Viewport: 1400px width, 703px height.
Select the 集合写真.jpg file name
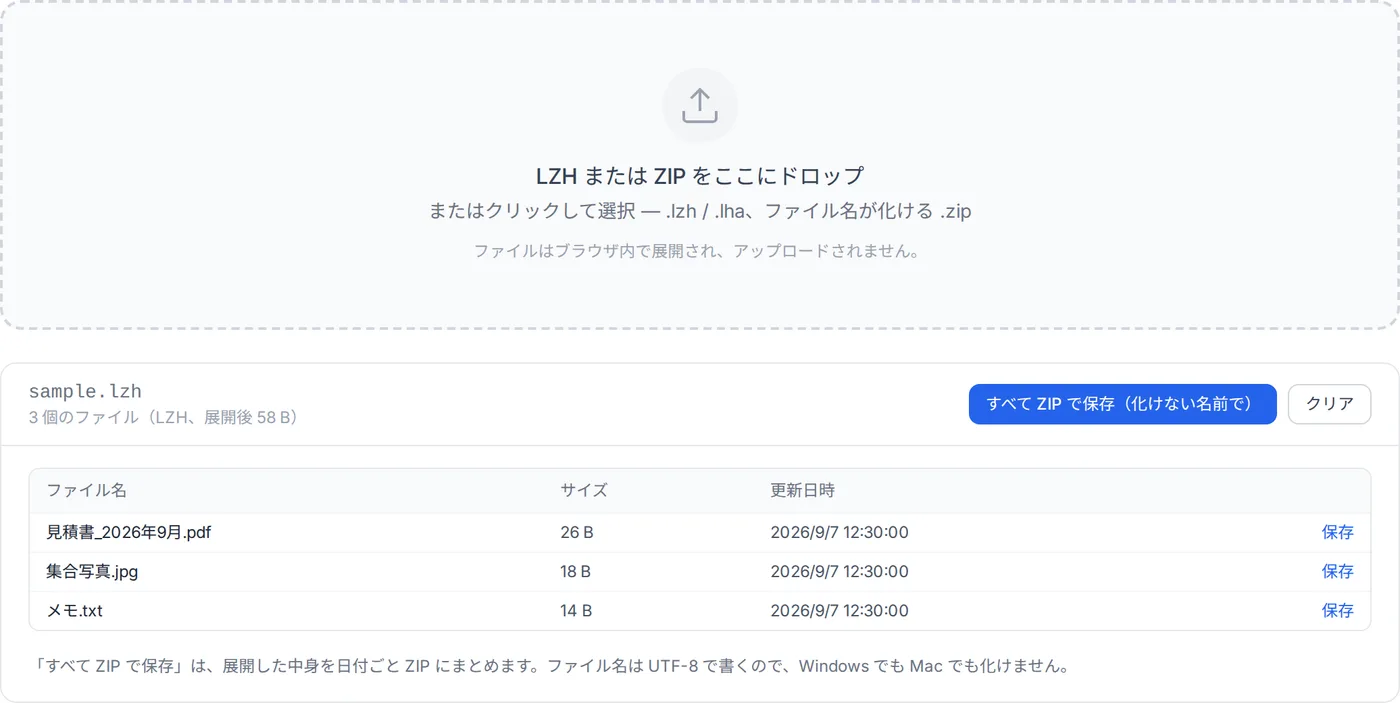(x=92, y=571)
